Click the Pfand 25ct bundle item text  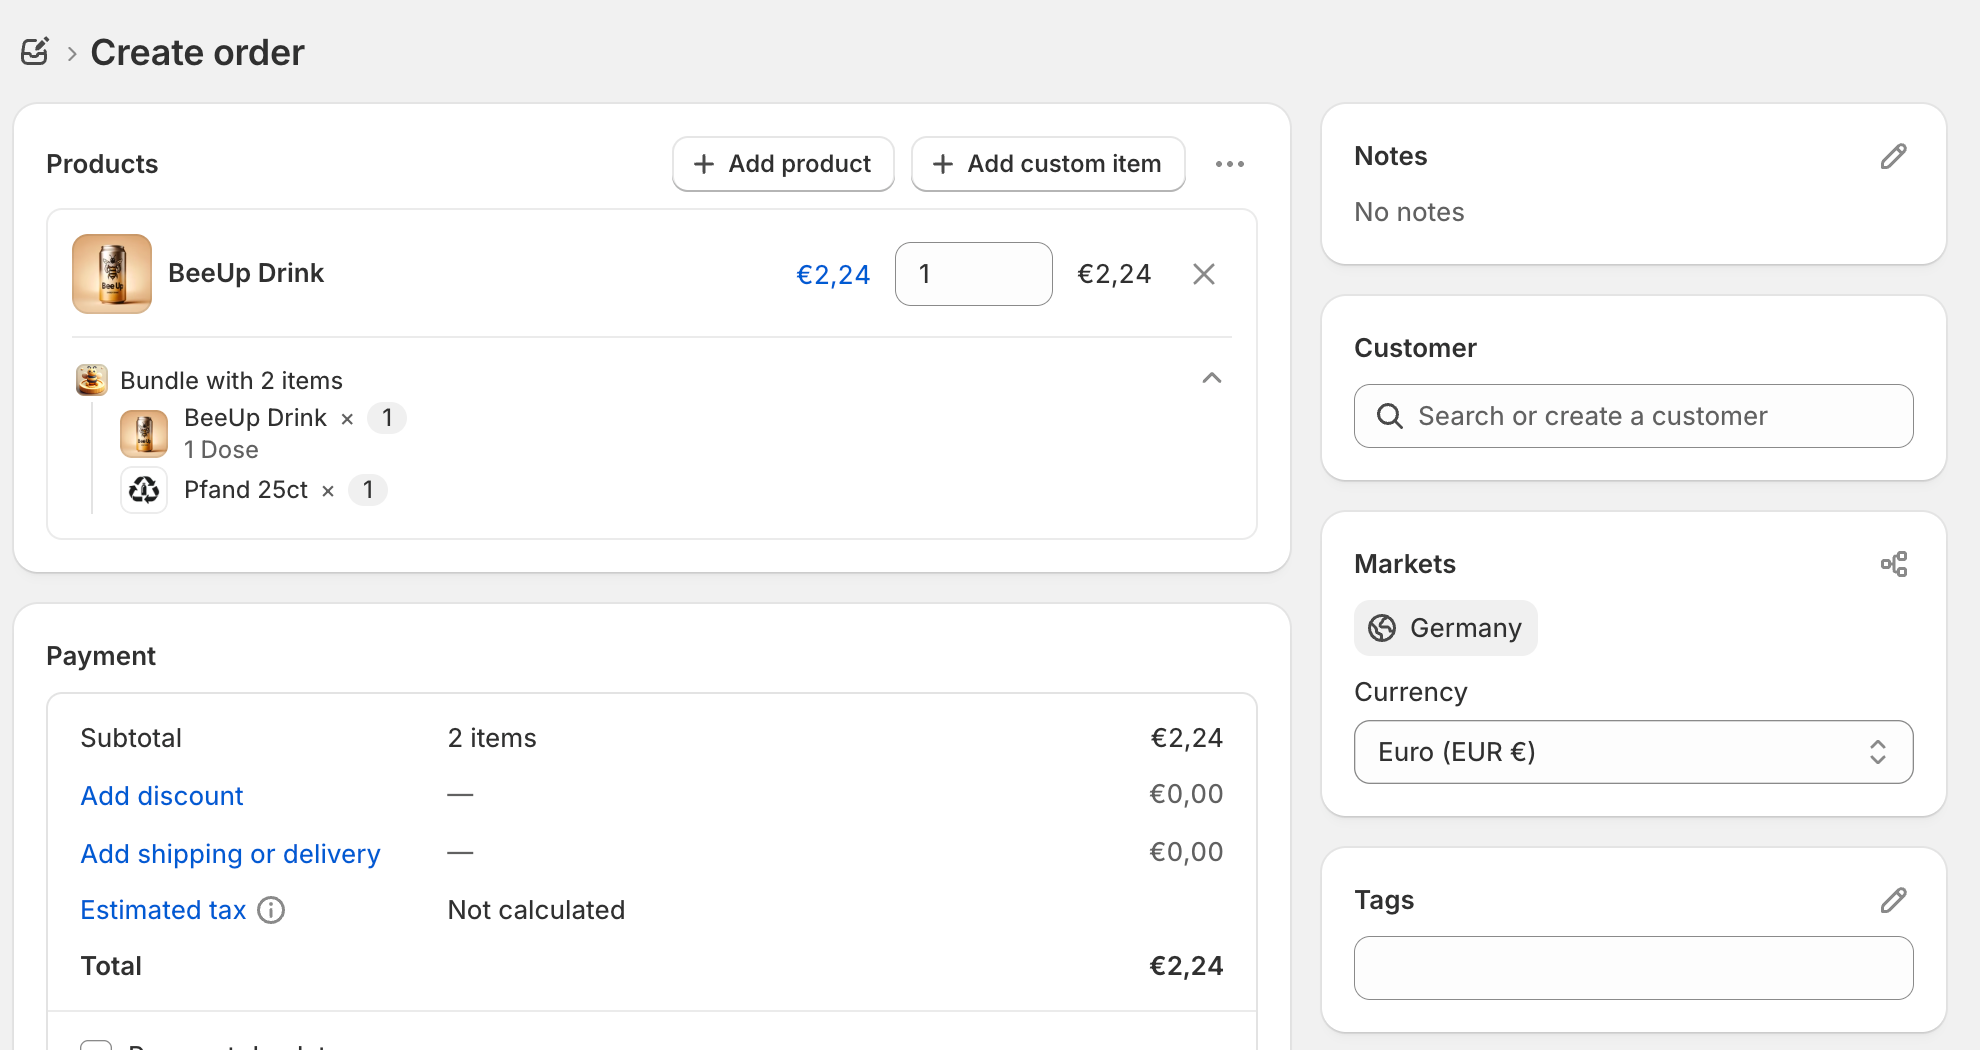click(246, 490)
